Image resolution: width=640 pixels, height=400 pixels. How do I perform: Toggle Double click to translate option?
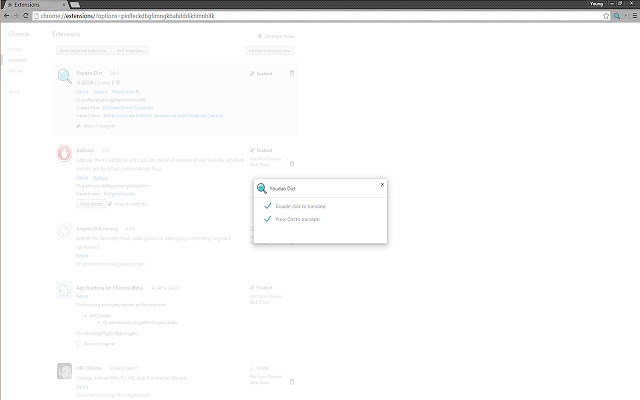[267, 206]
